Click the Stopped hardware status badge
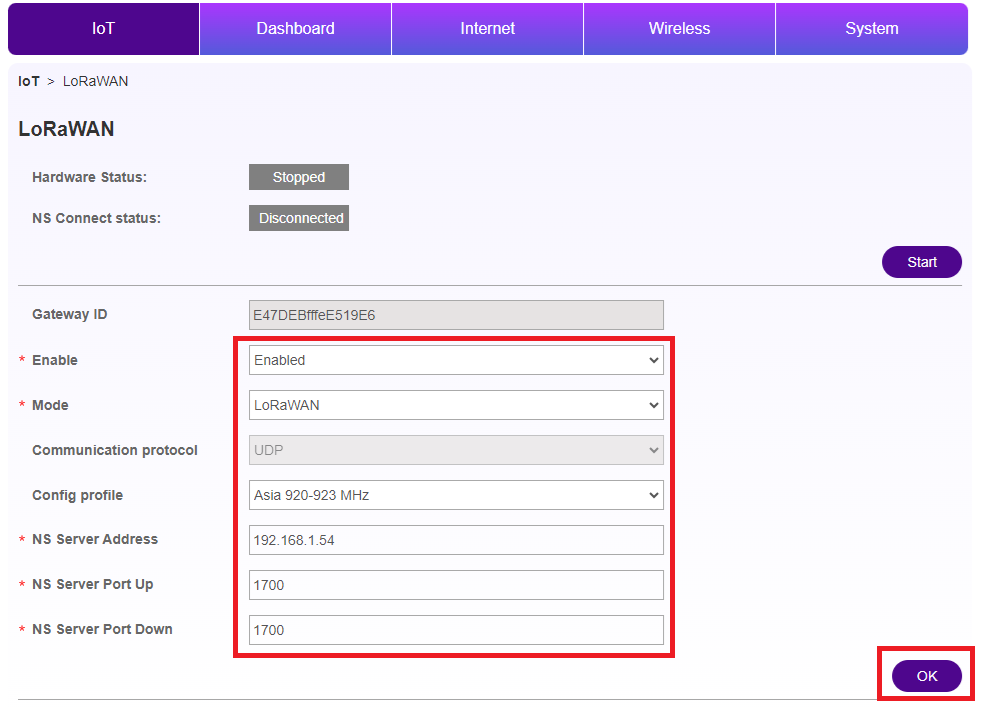The image size is (984, 708). coord(298,177)
